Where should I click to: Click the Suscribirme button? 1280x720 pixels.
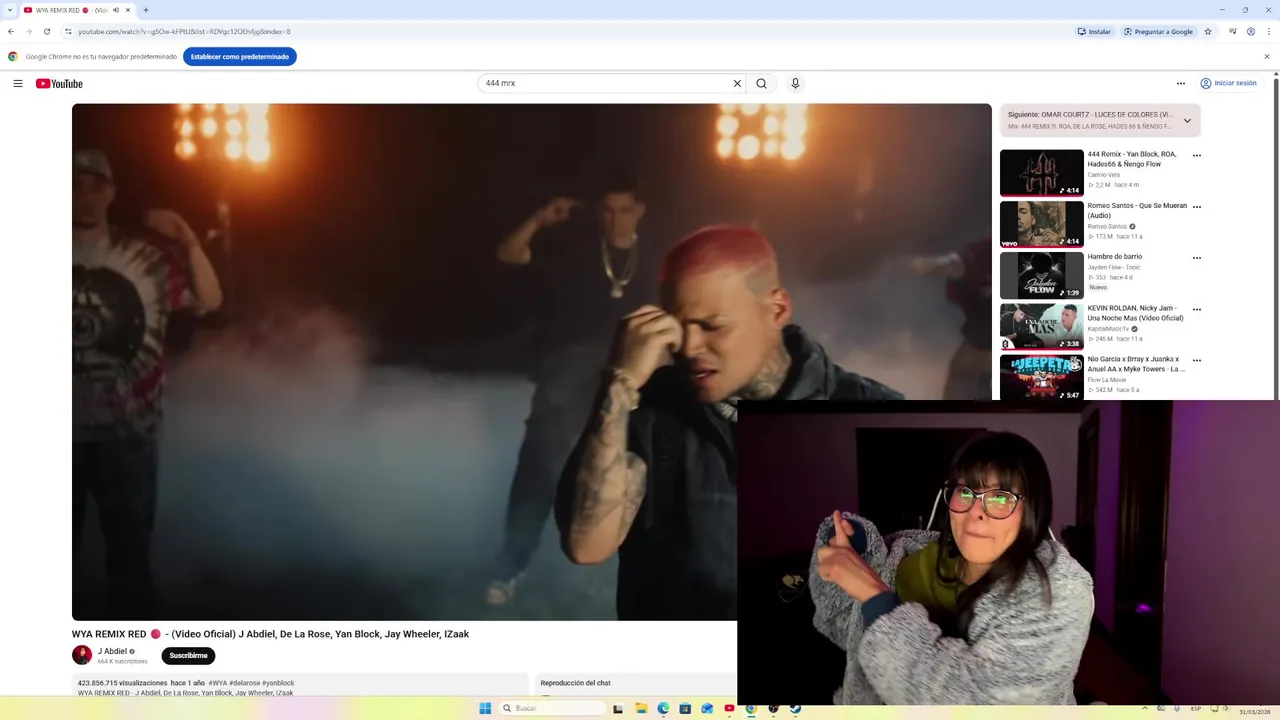tap(188, 656)
